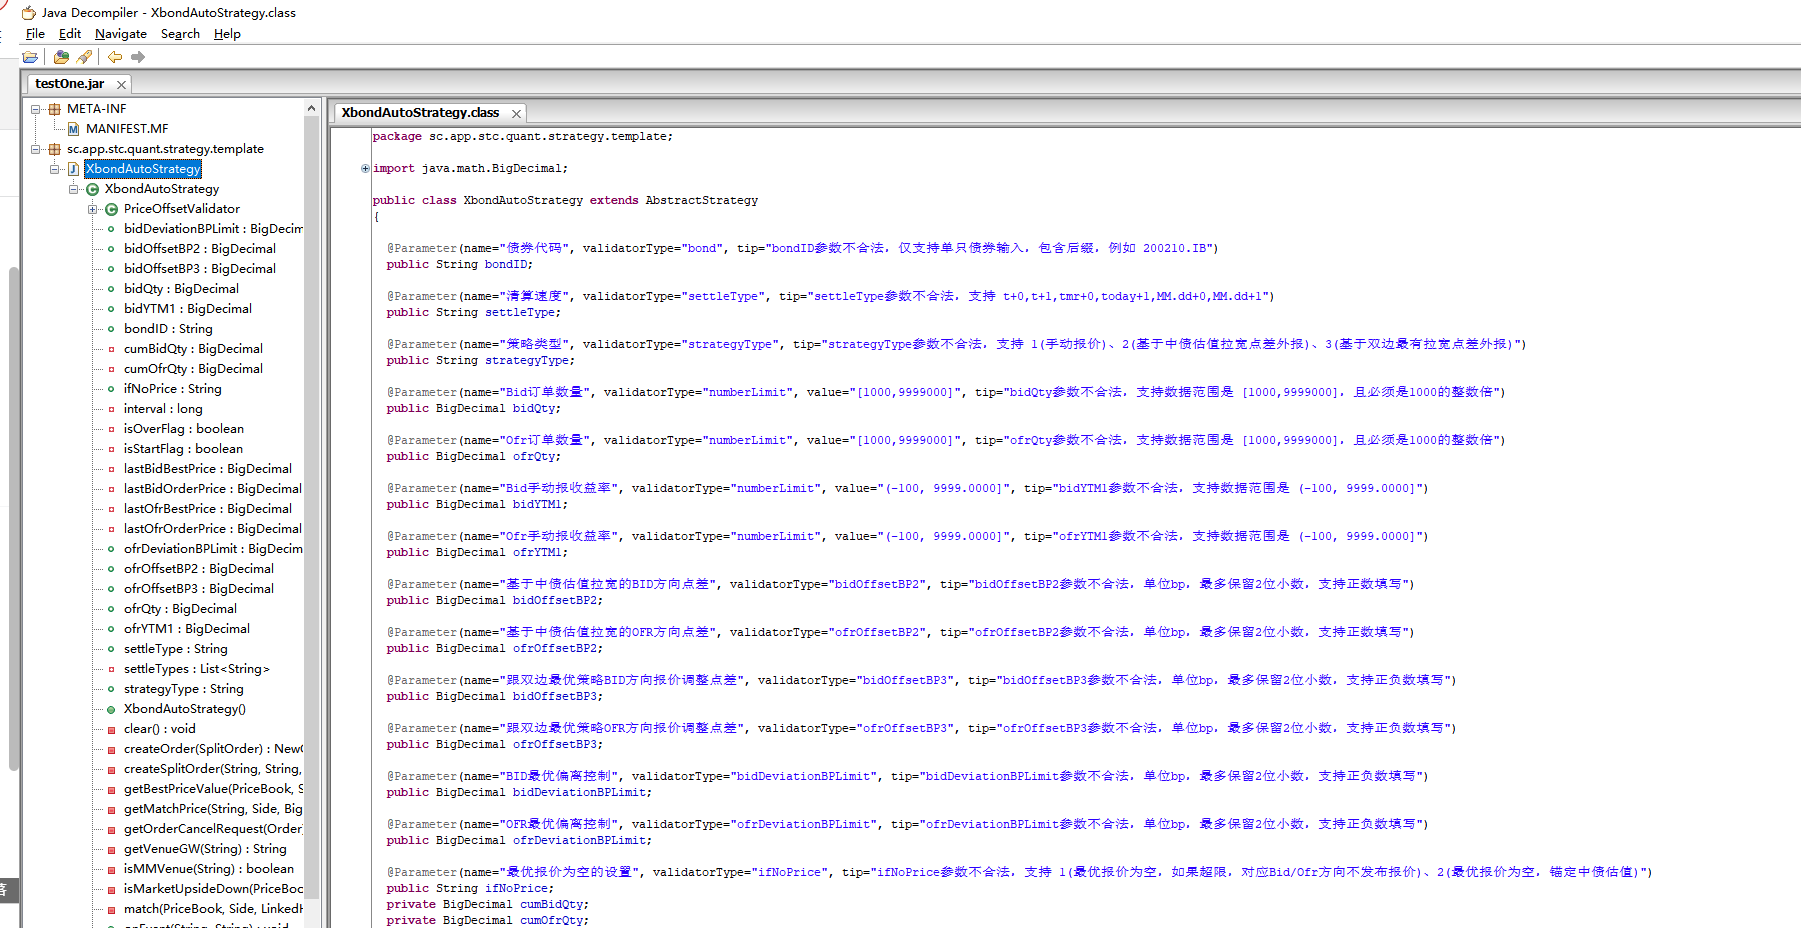The image size is (1801, 928).
Task: Click the clear() method icon
Action: (111, 729)
